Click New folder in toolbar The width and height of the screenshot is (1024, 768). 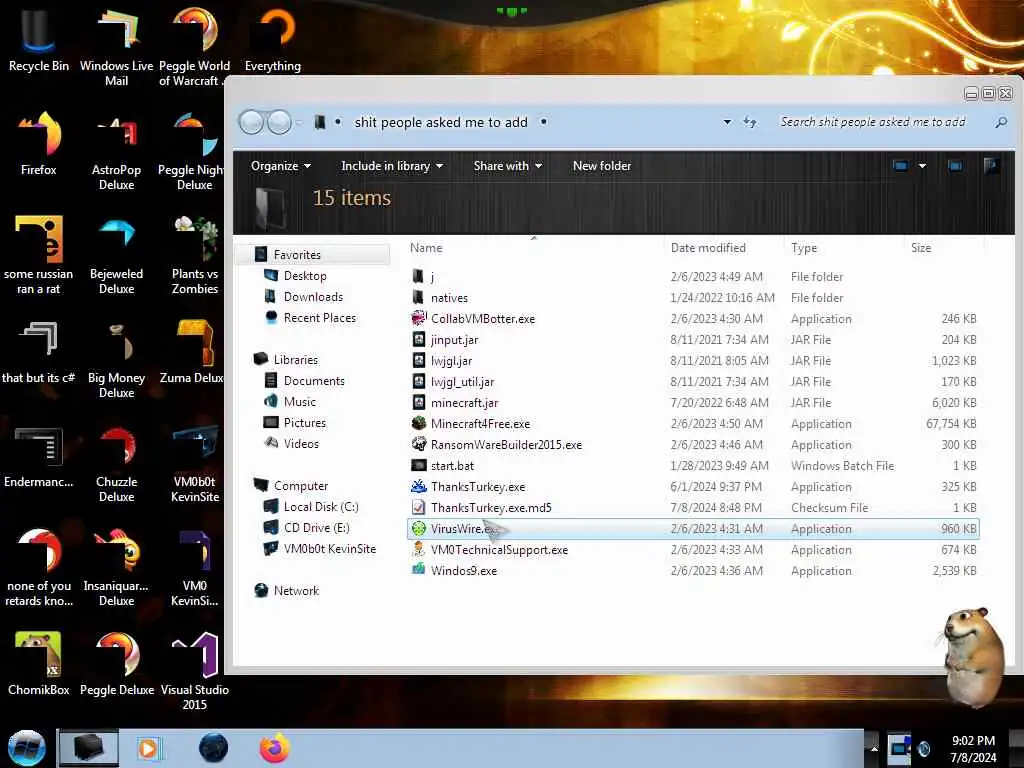pyautogui.click(x=601, y=166)
